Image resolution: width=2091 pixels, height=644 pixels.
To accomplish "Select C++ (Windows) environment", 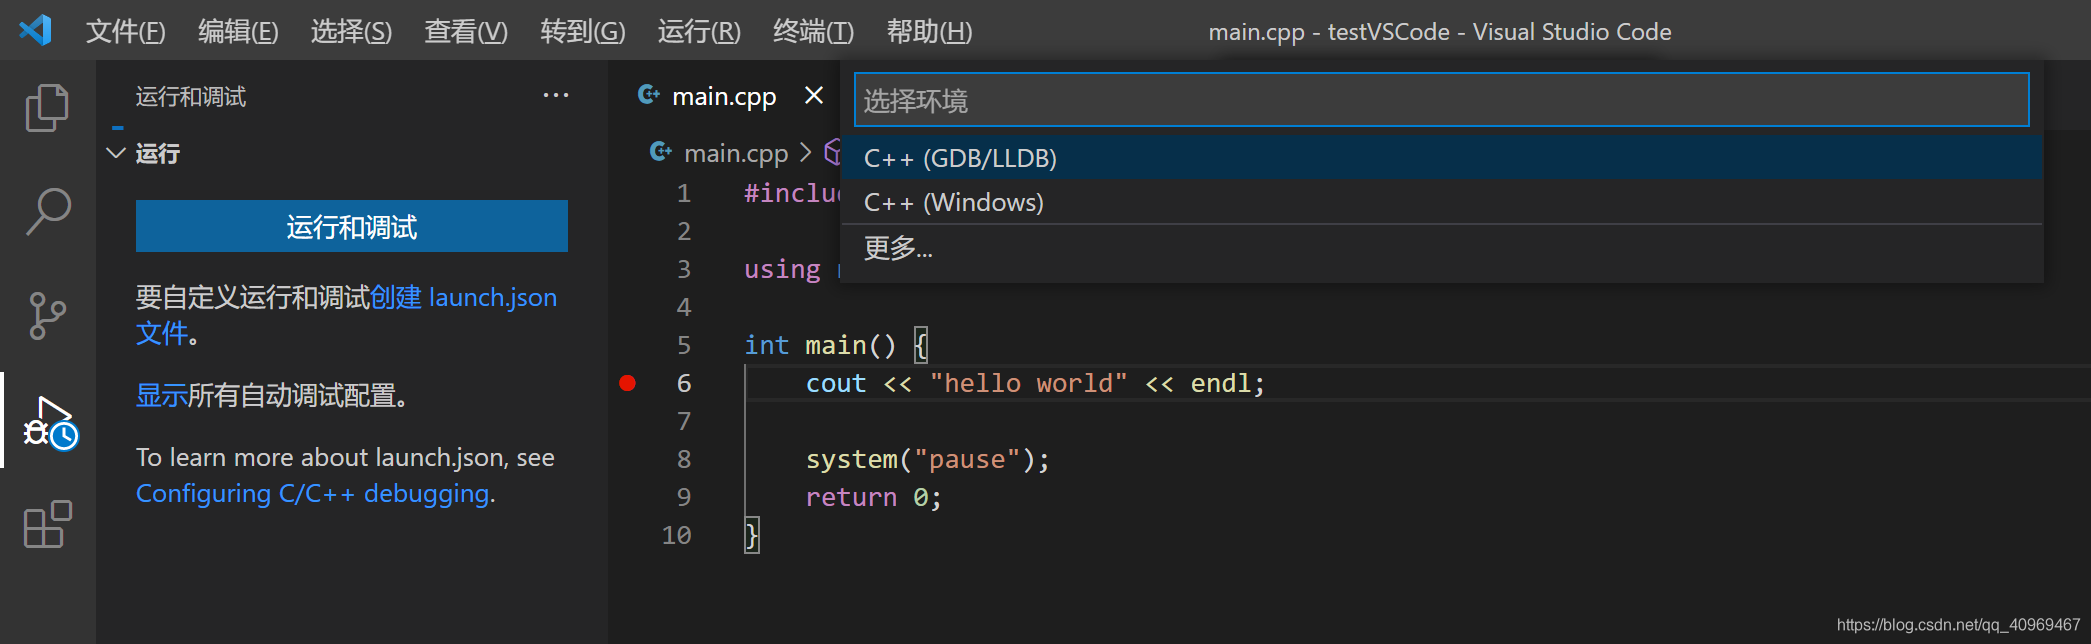I will point(1441,202).
